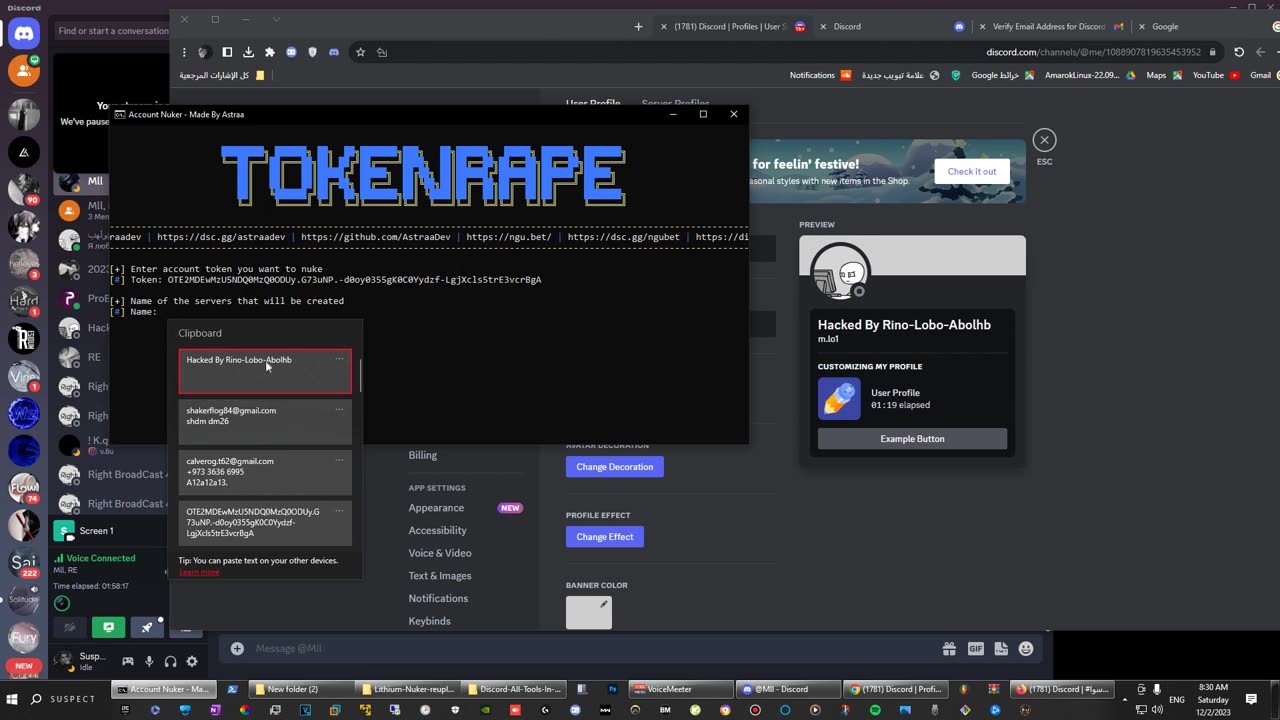Bookmark the page with the star icon
The width and height of the screenshot is (1280, 720).
[360, 52]
